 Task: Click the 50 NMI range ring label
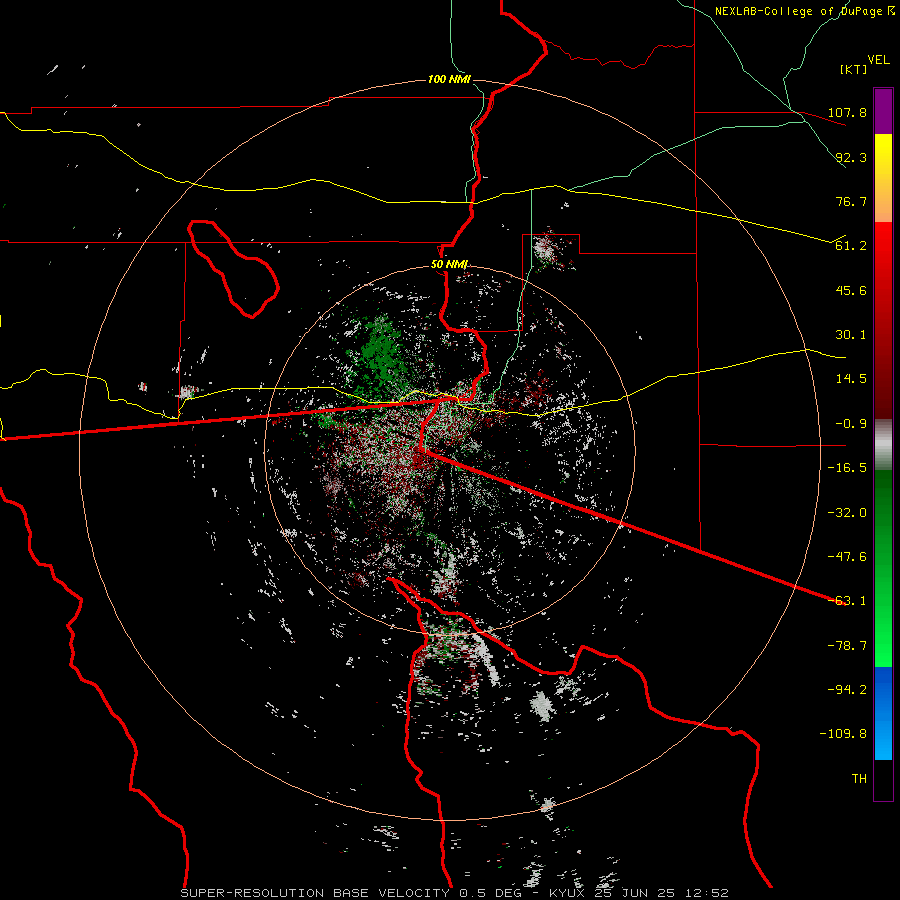449,265
